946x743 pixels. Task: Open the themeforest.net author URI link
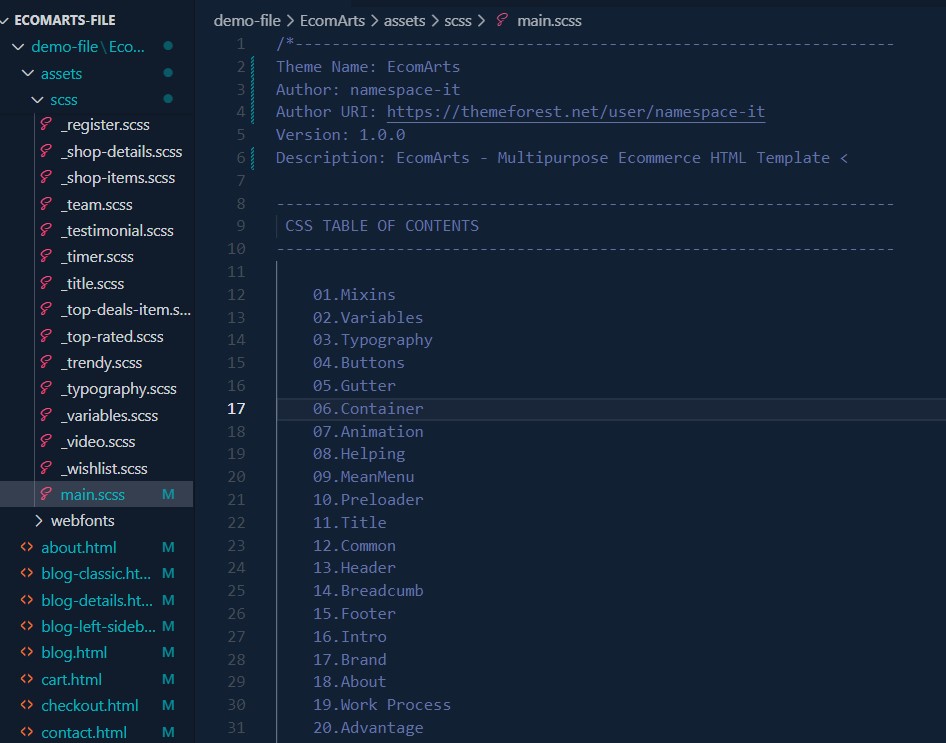[x=575, y=112]
